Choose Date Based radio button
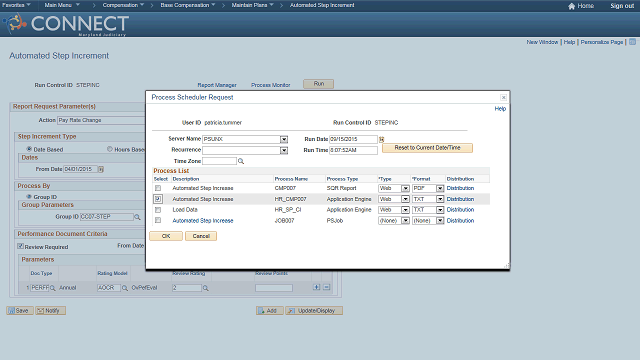The height and width of the screenshot is (360, 640). tap(29, 149)
